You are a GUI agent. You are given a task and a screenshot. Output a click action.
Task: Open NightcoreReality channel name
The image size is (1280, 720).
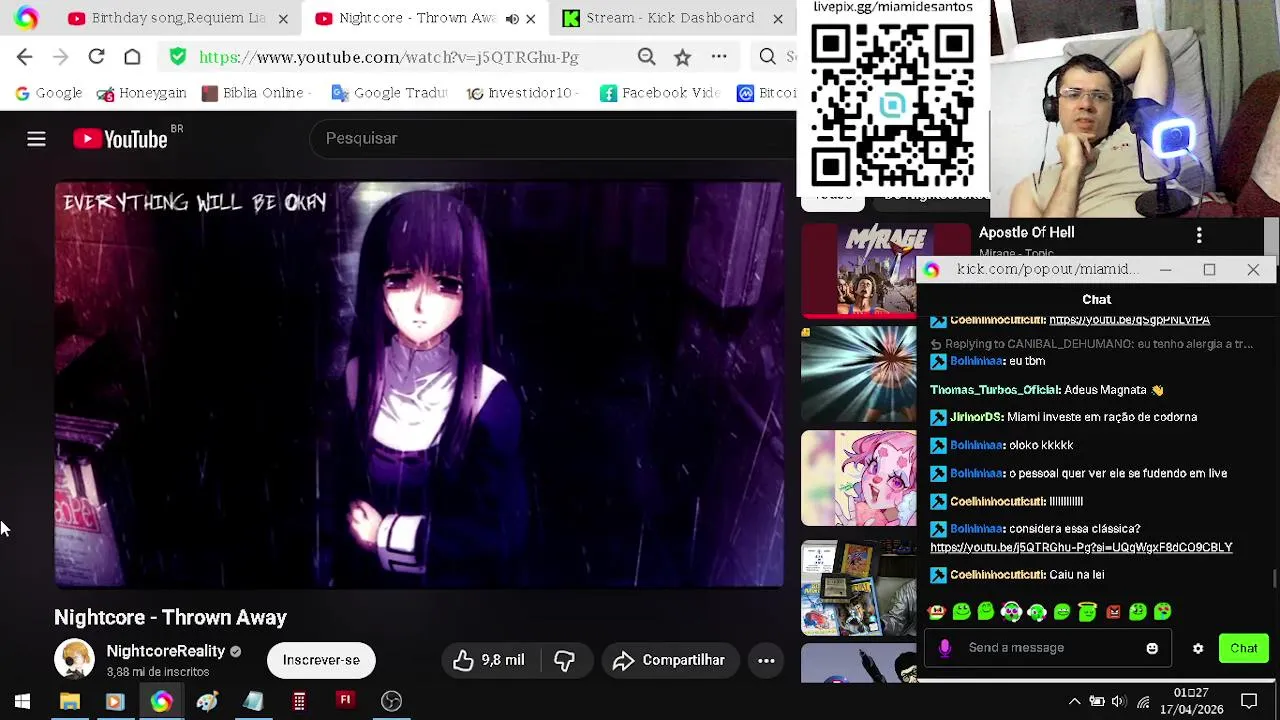tap(166, 651)
